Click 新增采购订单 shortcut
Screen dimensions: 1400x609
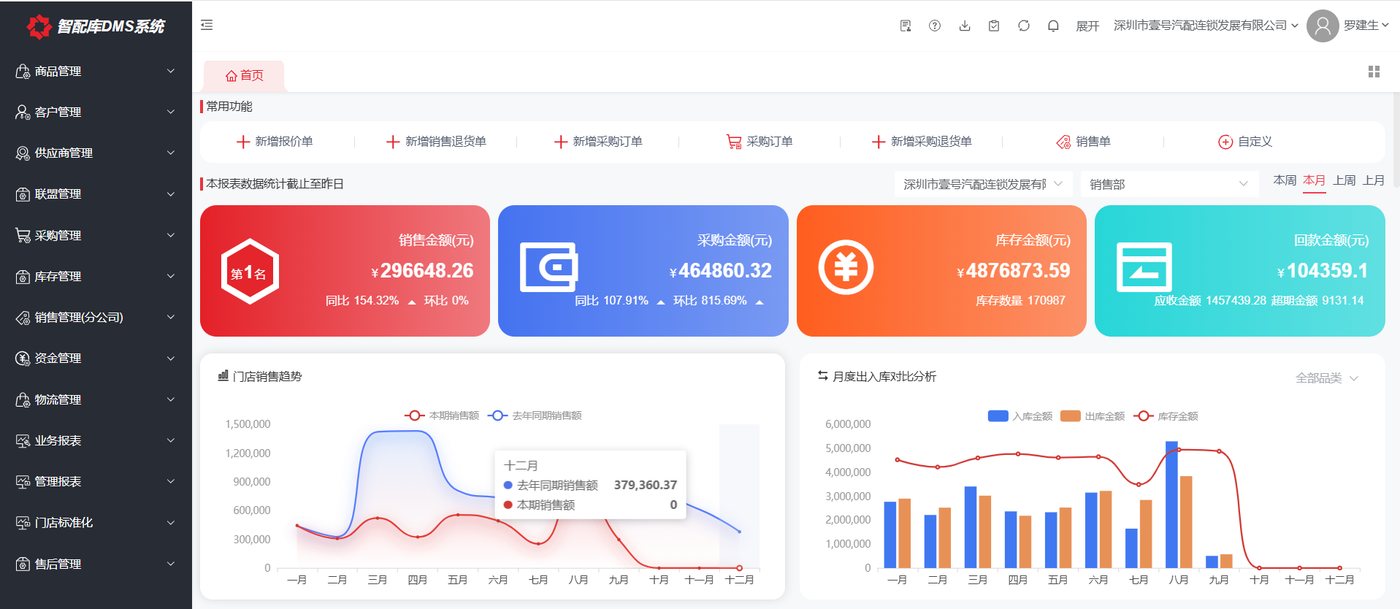[x=599, y=142]
